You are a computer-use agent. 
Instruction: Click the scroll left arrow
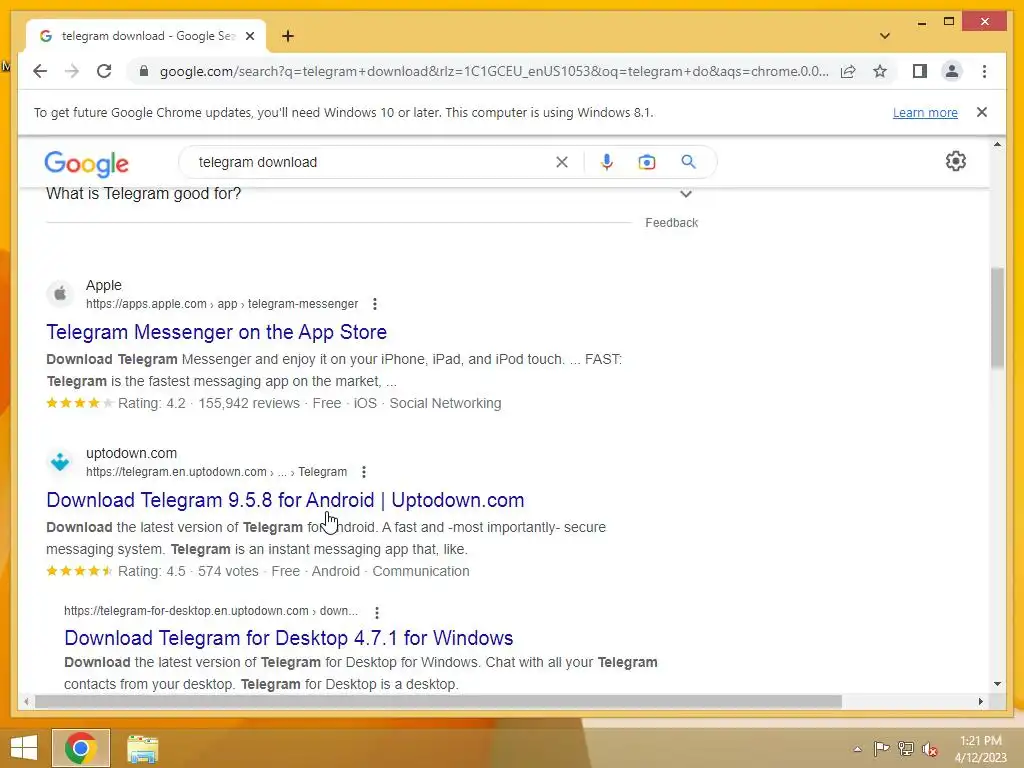[26, 701]
